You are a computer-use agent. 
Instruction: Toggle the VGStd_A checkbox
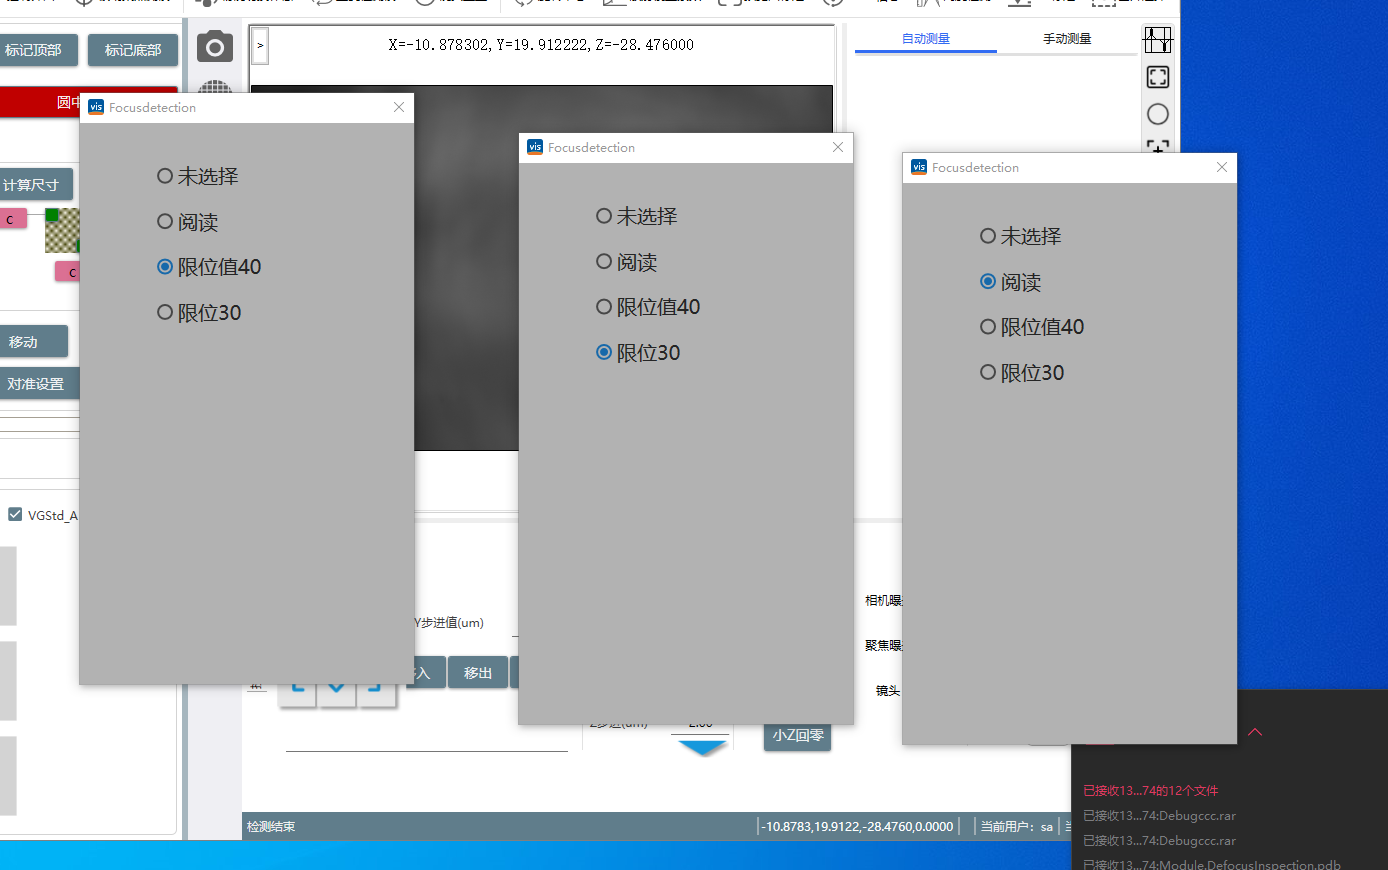[x=15, y=514]
